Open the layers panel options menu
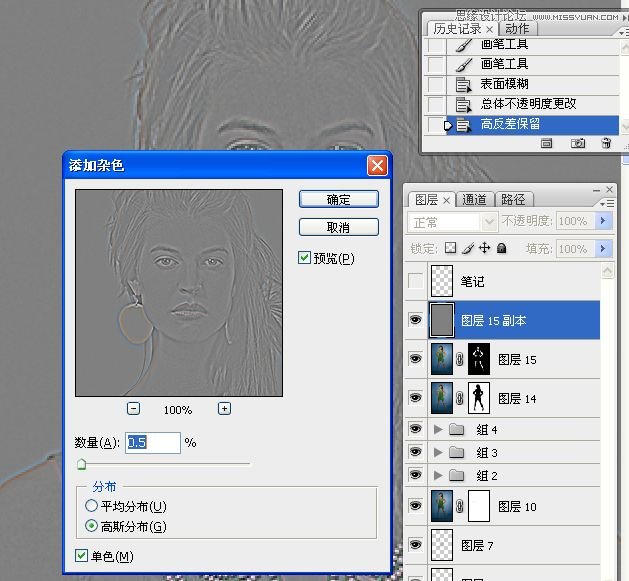This screenshot has height=581, width=629. 607,203
